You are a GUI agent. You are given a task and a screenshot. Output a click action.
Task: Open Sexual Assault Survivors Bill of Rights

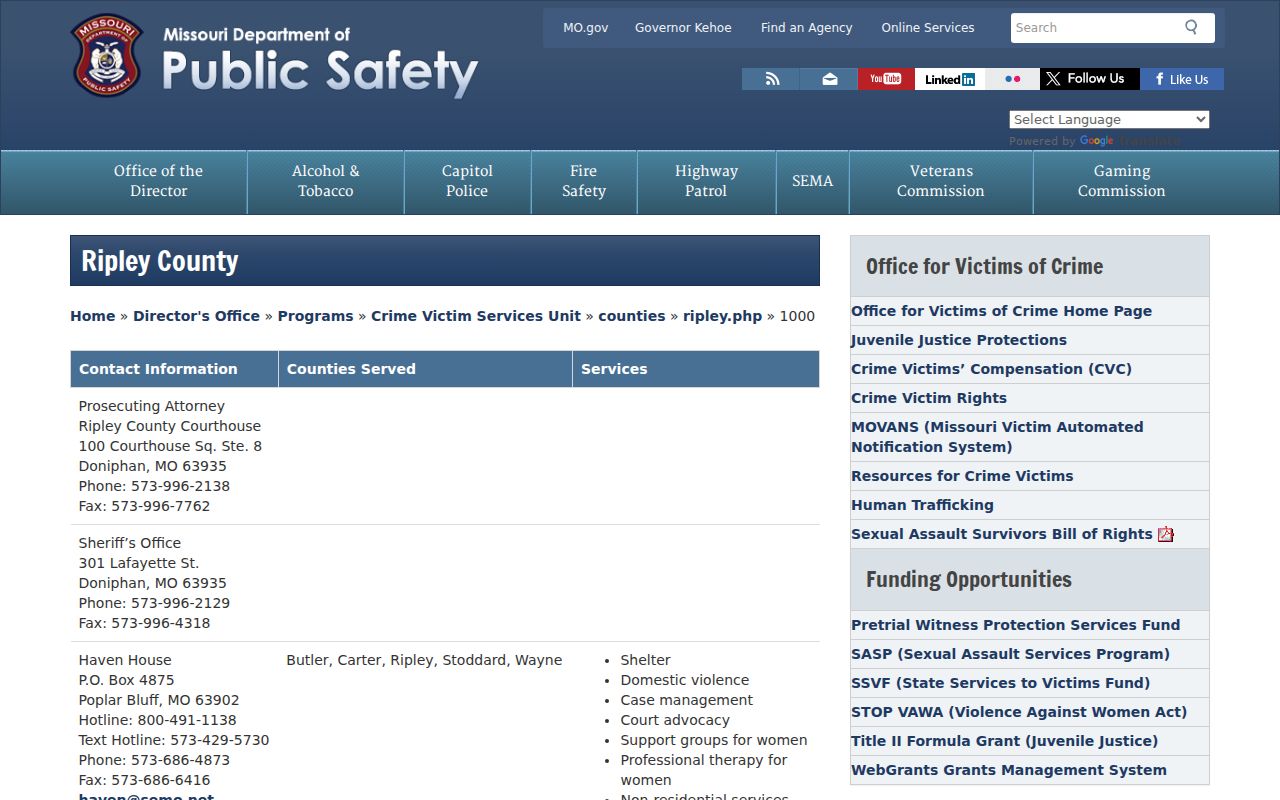pyautogui.click(x=1002, y=534)
